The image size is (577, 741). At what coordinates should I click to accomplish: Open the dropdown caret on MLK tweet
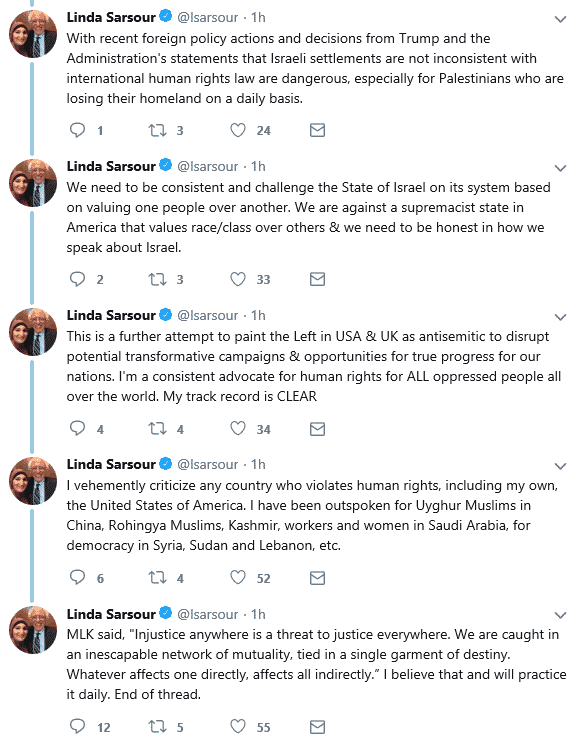point(560,615)
